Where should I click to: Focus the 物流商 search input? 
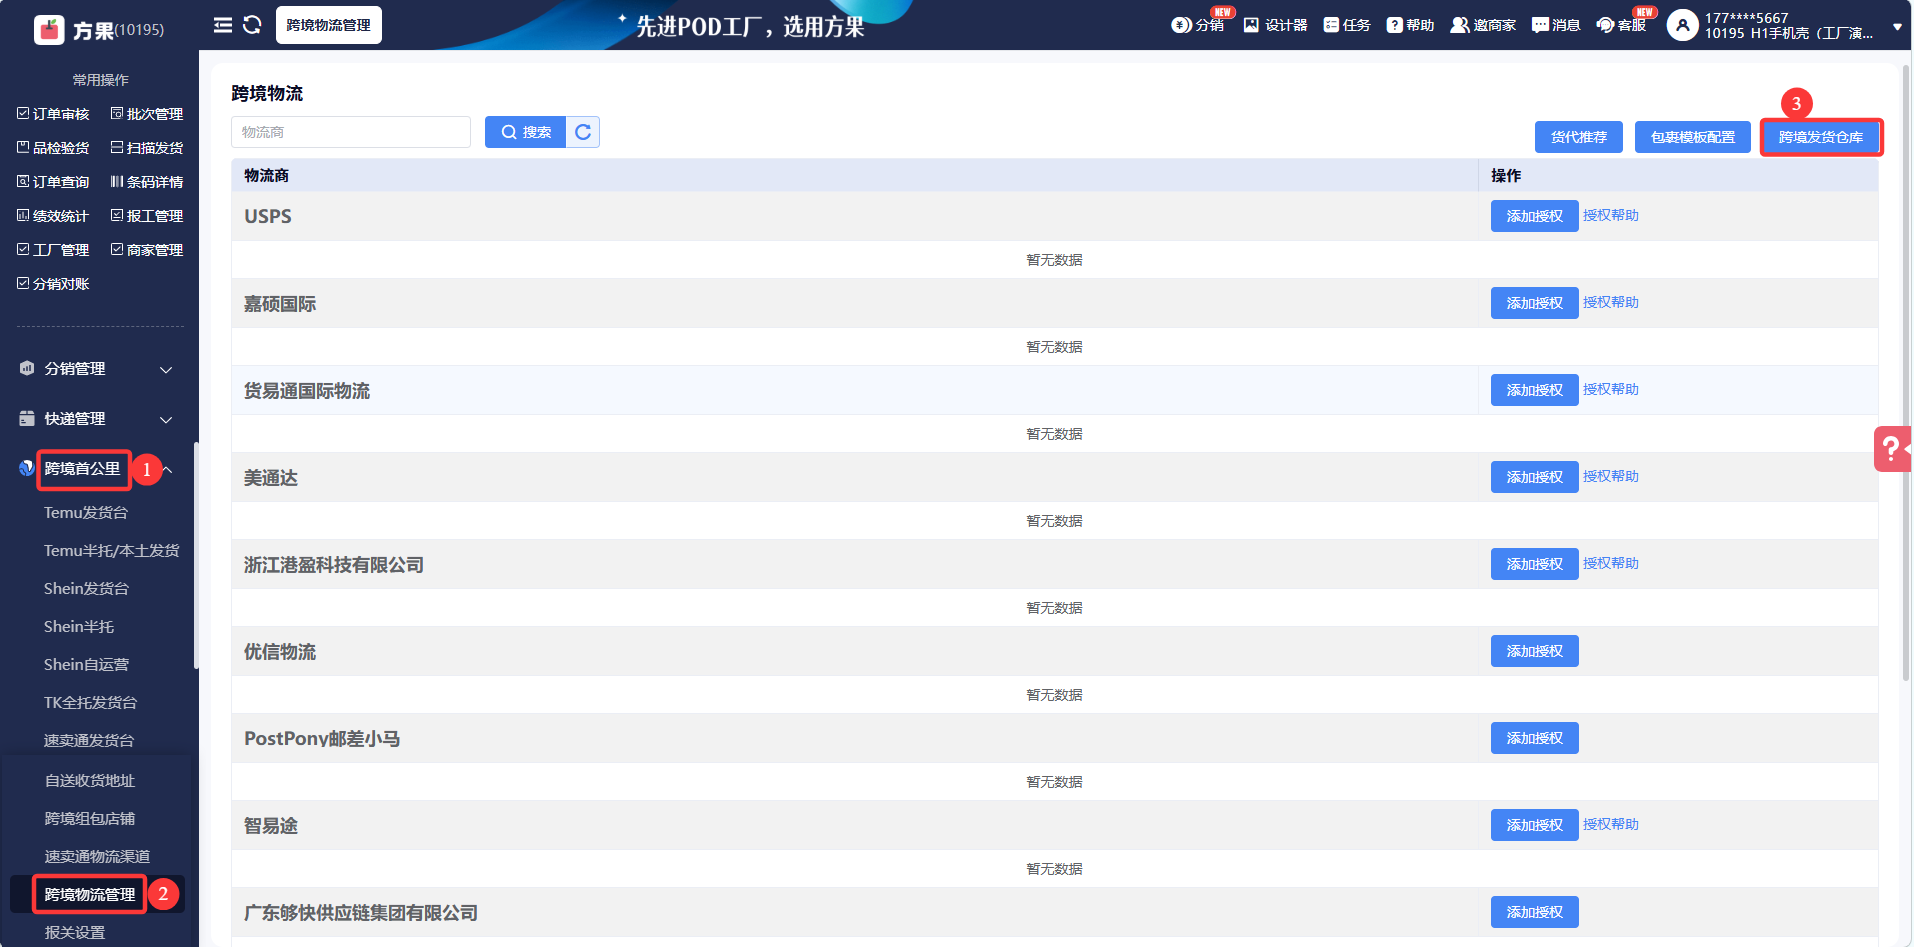tap(351, 132)
